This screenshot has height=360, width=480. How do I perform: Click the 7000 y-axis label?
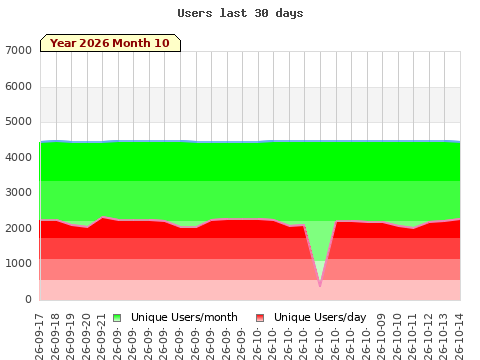click(18, 51)
